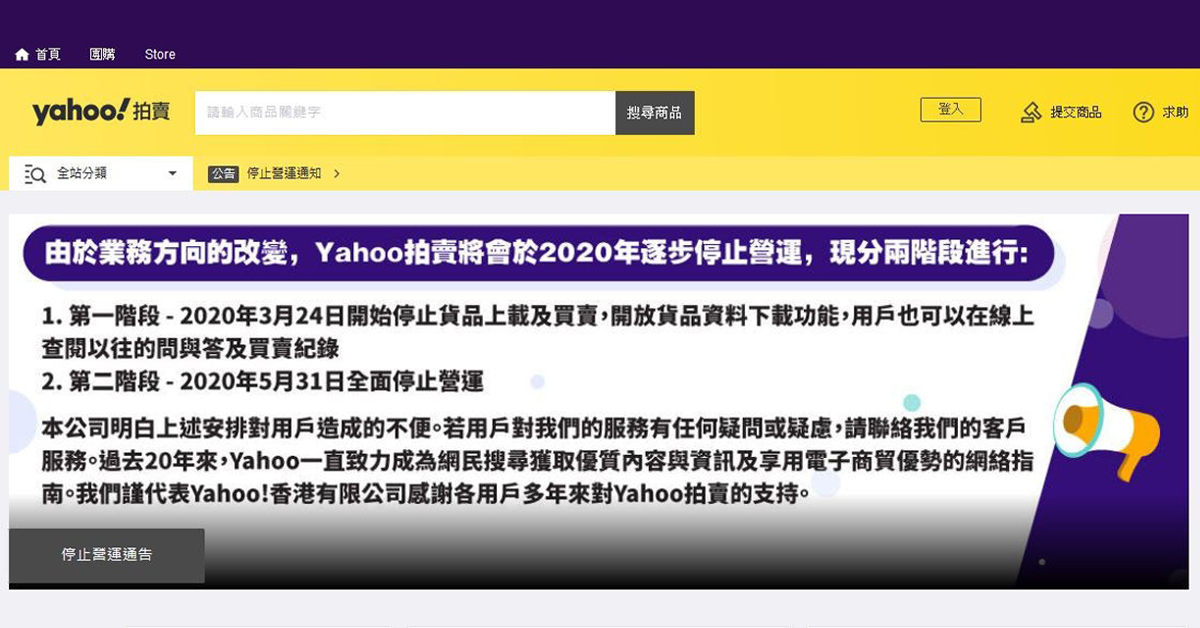Screen dimensions: 1200x628
Task: Click the 提交商品 gavel icon
Action: tap(1031, 112)
